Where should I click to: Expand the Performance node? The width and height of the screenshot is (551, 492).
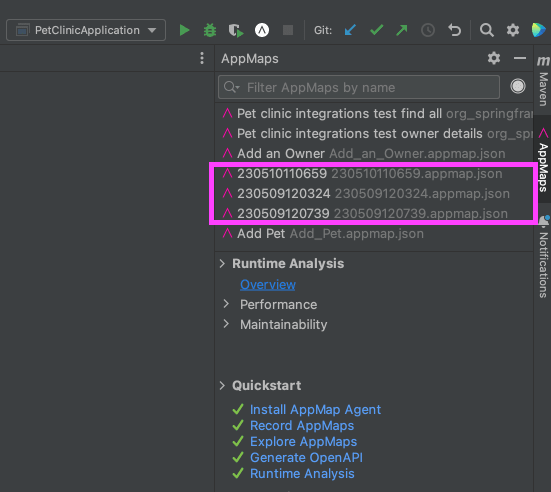pos(226,304)
